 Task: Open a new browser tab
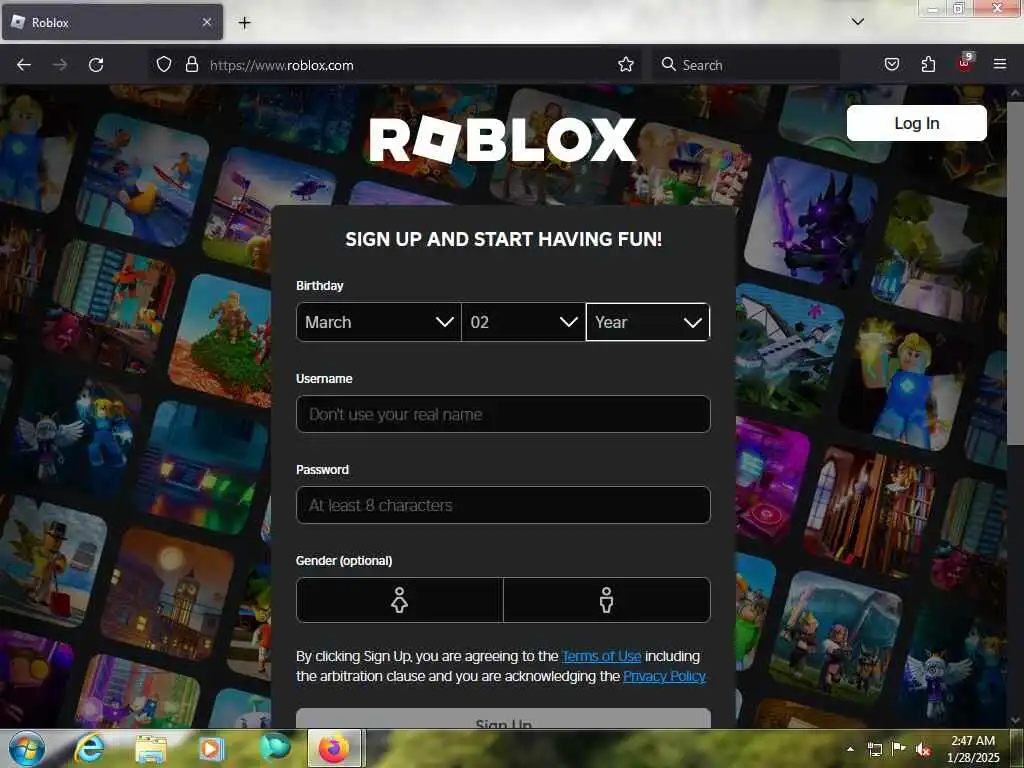pos(244,23)
